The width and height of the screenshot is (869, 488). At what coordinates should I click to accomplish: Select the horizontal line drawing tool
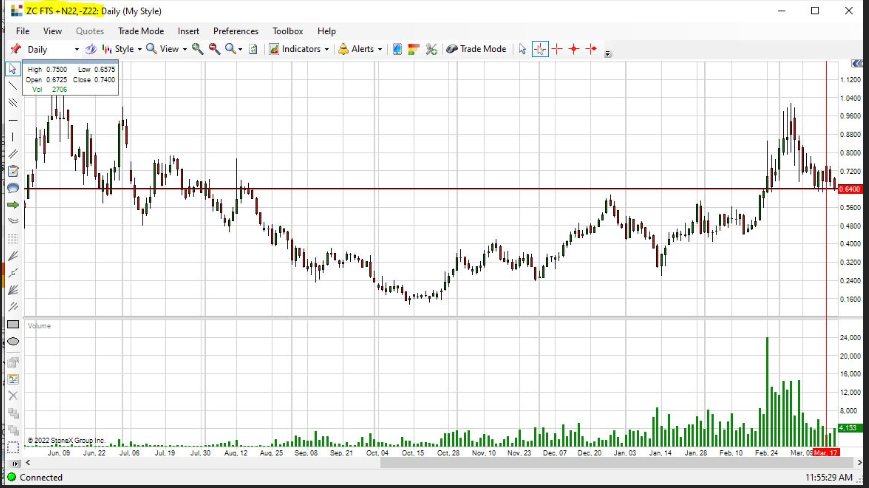coord(13,119)
